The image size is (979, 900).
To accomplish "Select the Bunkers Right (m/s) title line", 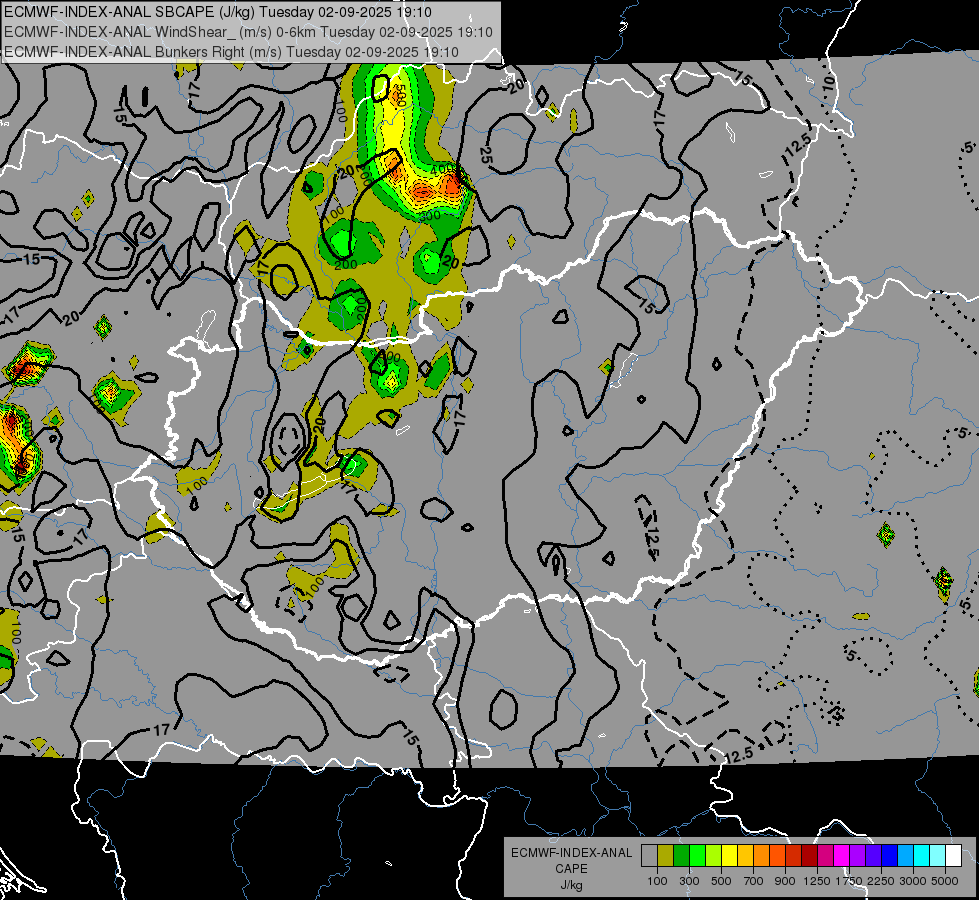I will coord(231,52).
